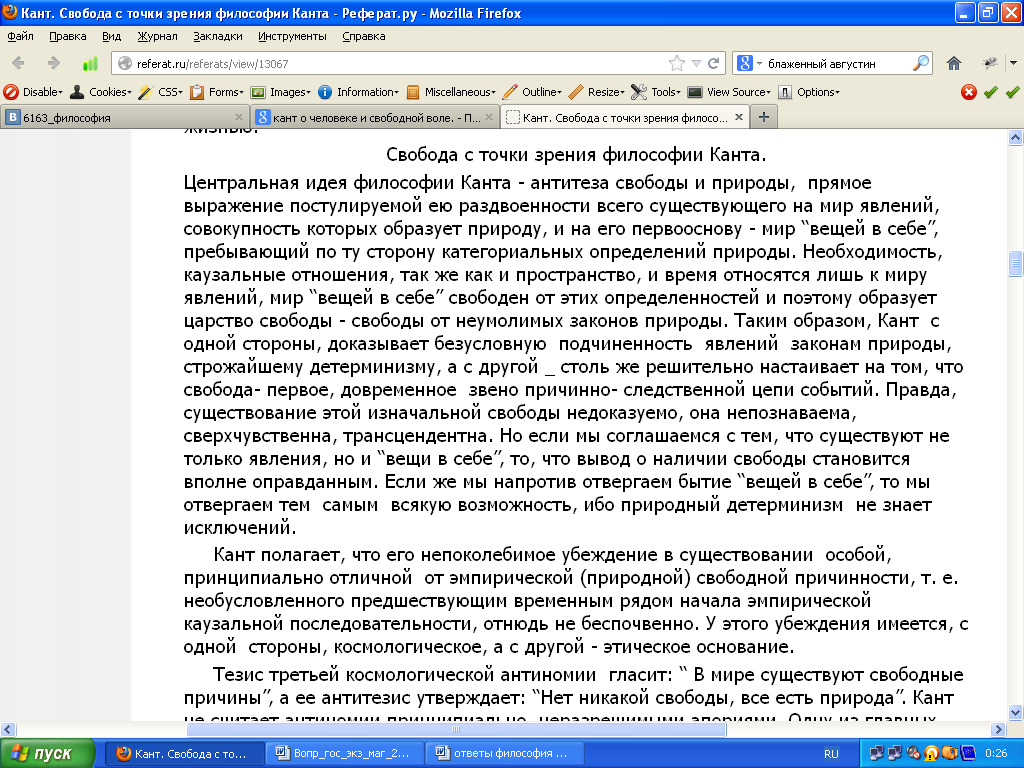
Task: Open the Miscellaneous toolbar menu
Action: [x=451, y=92]
